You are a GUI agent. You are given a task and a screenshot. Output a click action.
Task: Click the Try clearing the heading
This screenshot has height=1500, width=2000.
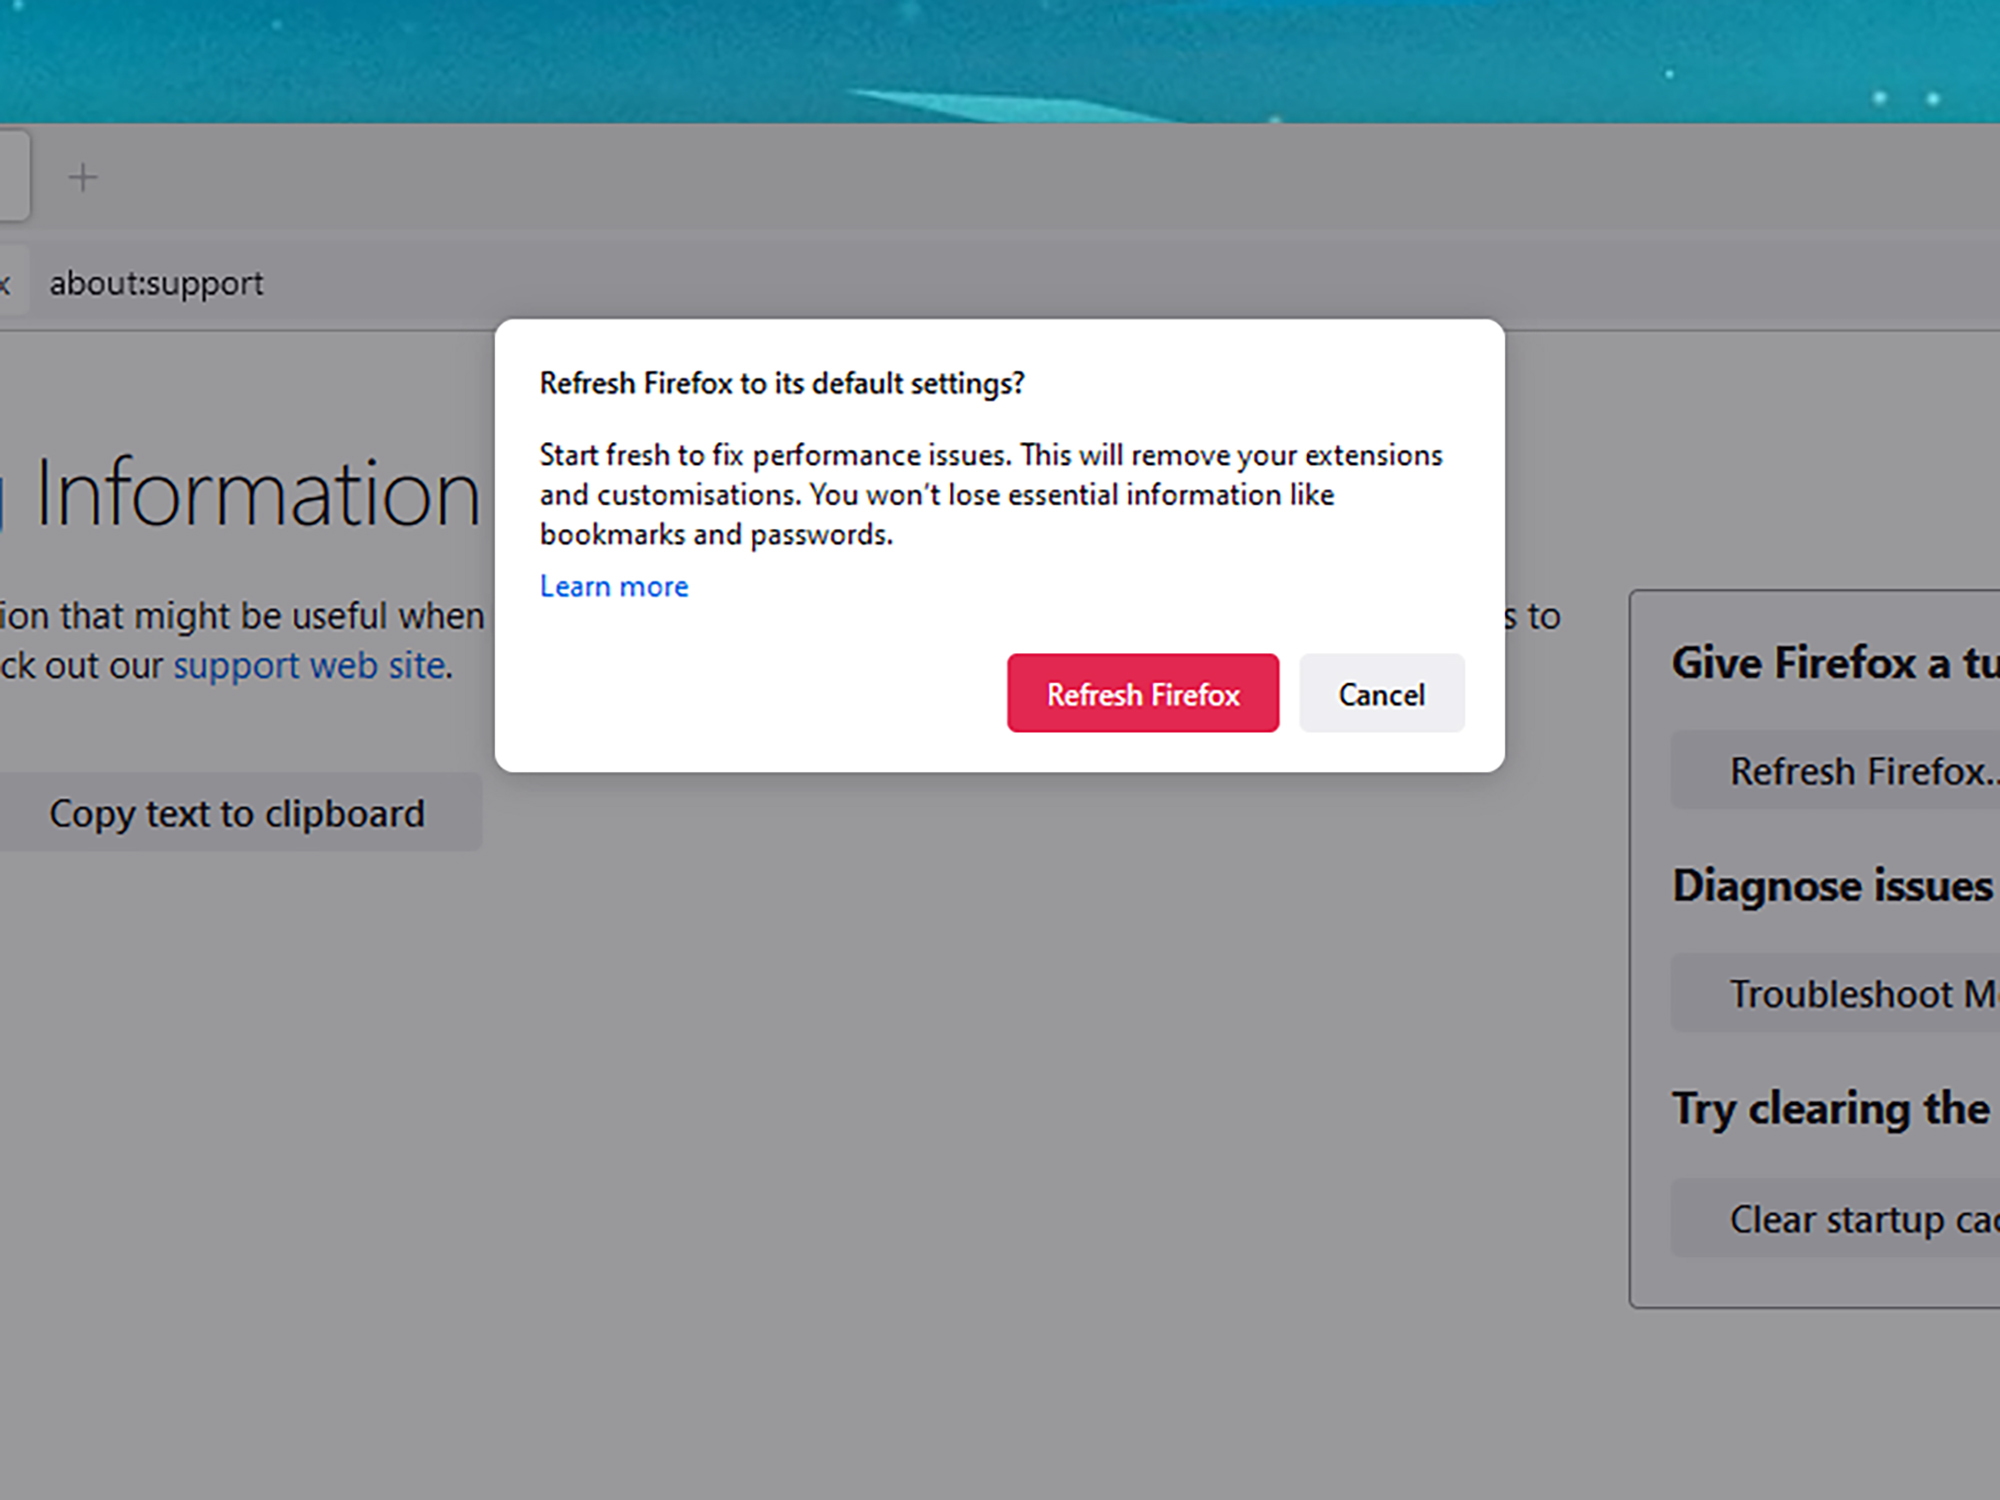click(x=1830, y=1109)
